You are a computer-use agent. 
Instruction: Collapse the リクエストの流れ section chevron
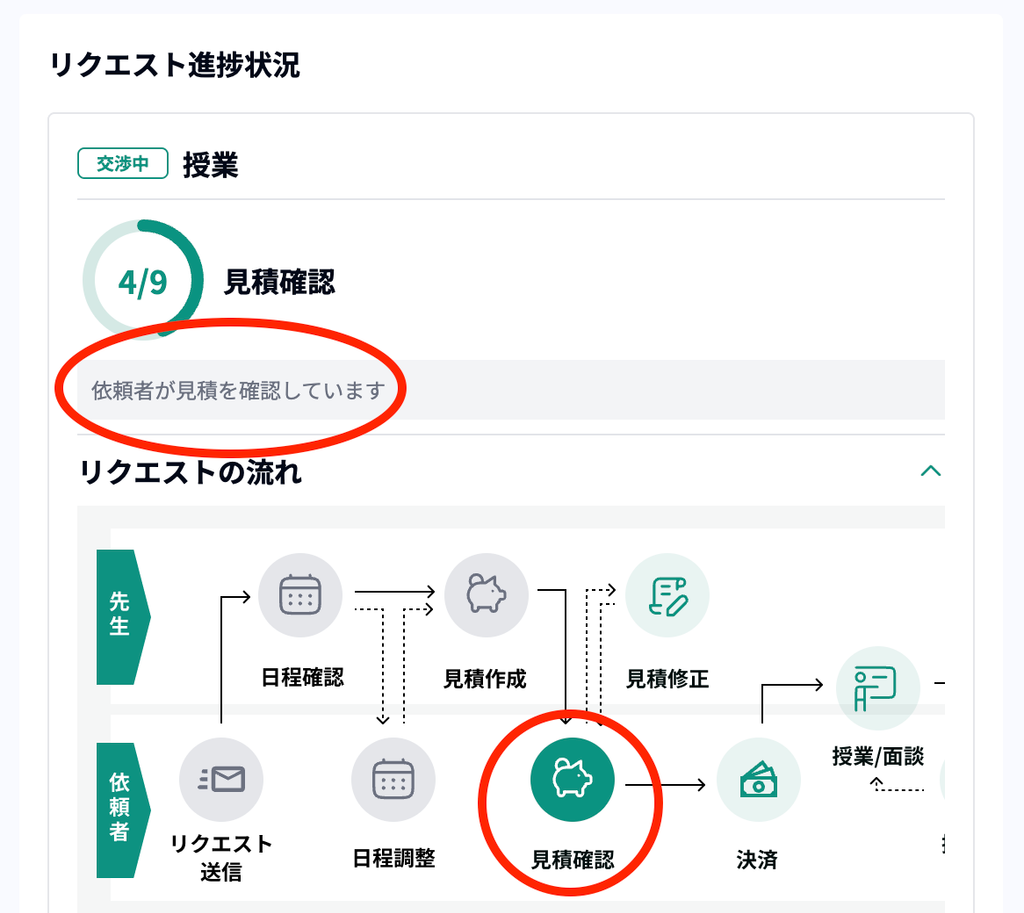[x=931, y=471]
